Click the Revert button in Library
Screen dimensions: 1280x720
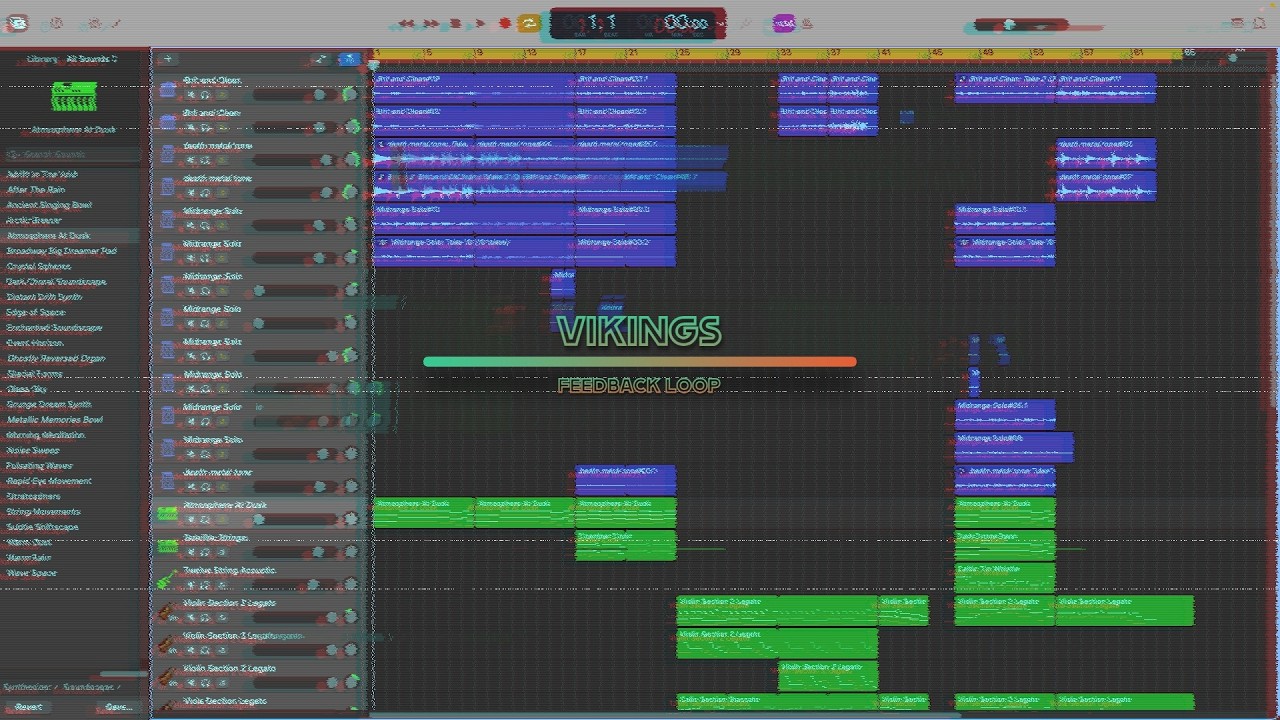28,706
